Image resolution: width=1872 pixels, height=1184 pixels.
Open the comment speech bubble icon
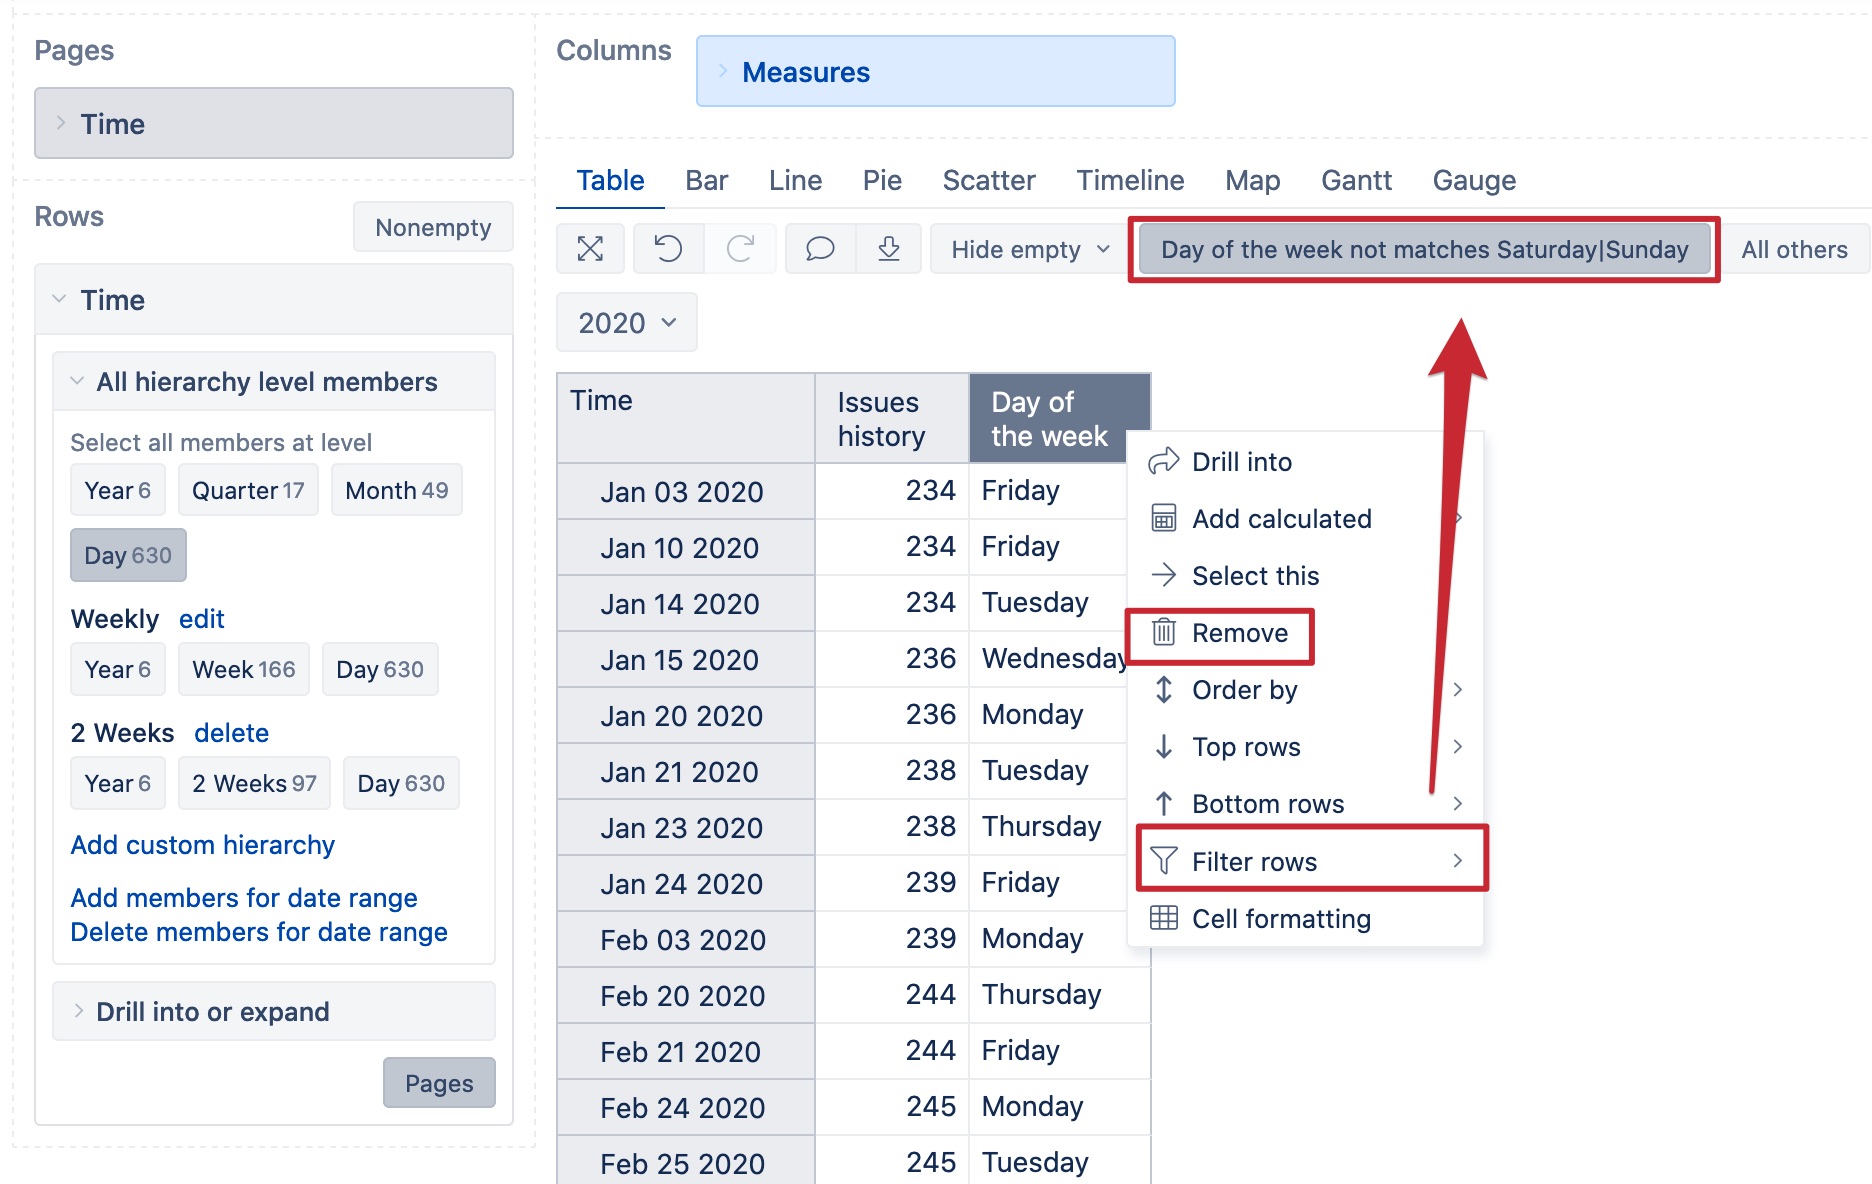tap(820, 249)
